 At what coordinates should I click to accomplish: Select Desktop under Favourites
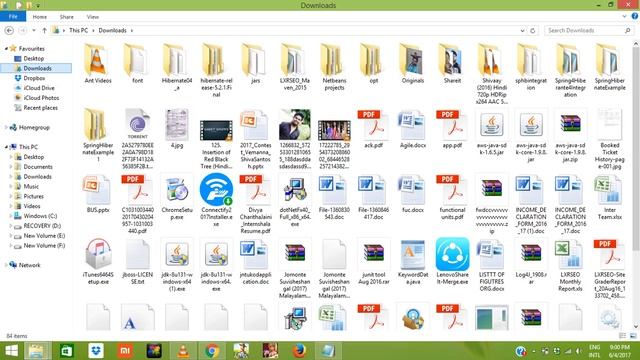point(33,58)
